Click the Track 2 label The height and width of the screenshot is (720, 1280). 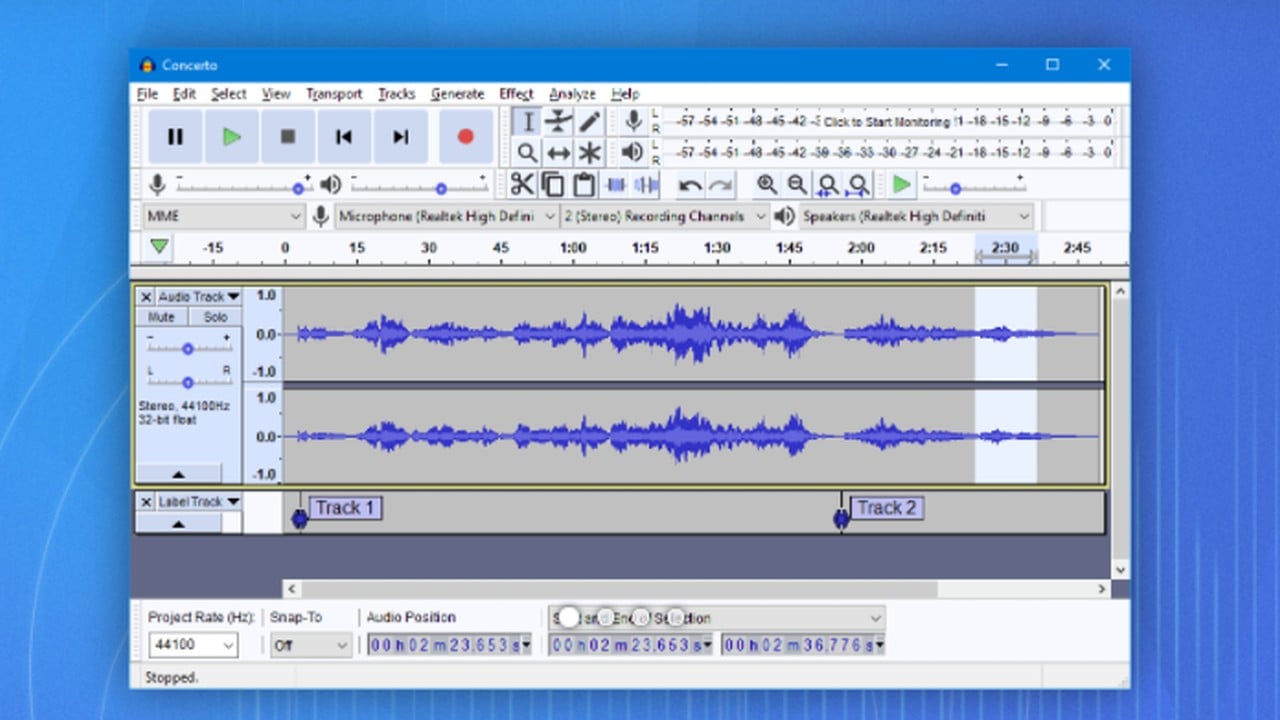point(885,508)
